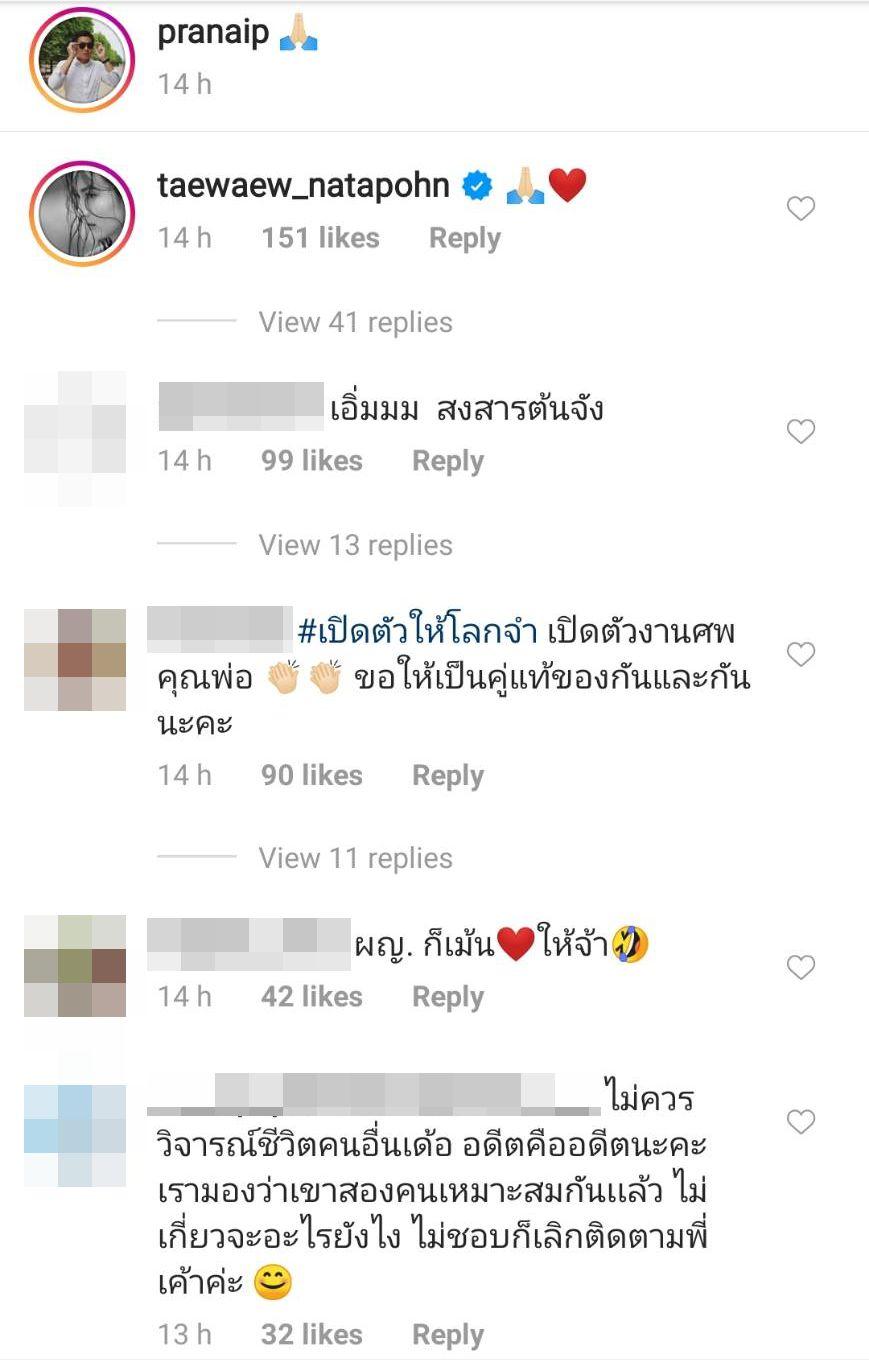The image size is (869, 1360).
Task: Tap heart on the 42 likes comment
Action: pos(801,967)
